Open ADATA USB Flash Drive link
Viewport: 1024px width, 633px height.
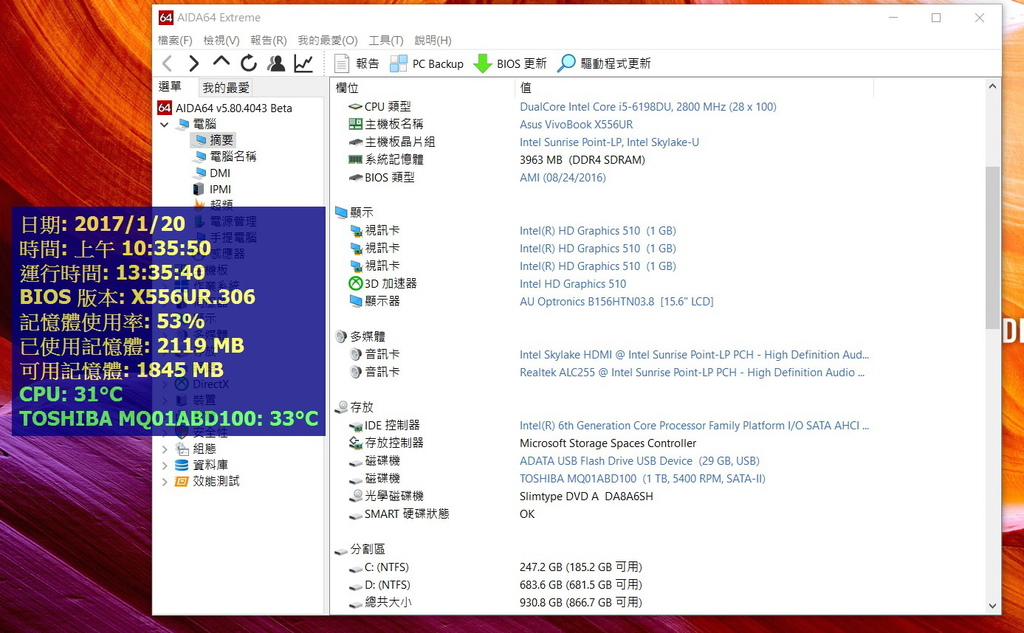(x=639, y=461)
